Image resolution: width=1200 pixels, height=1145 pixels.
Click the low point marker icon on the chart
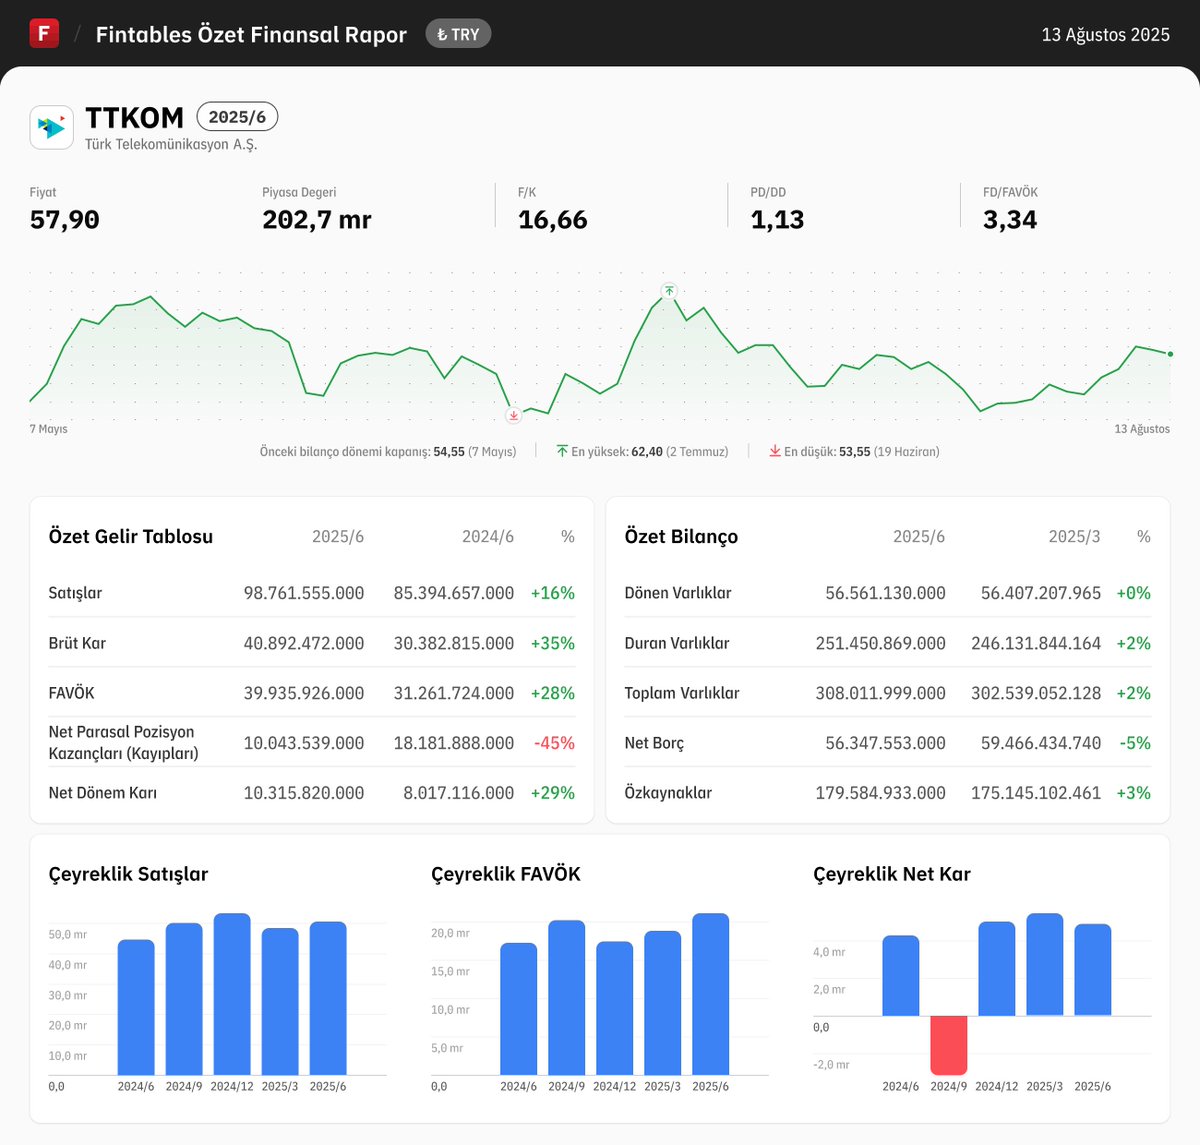513,415
